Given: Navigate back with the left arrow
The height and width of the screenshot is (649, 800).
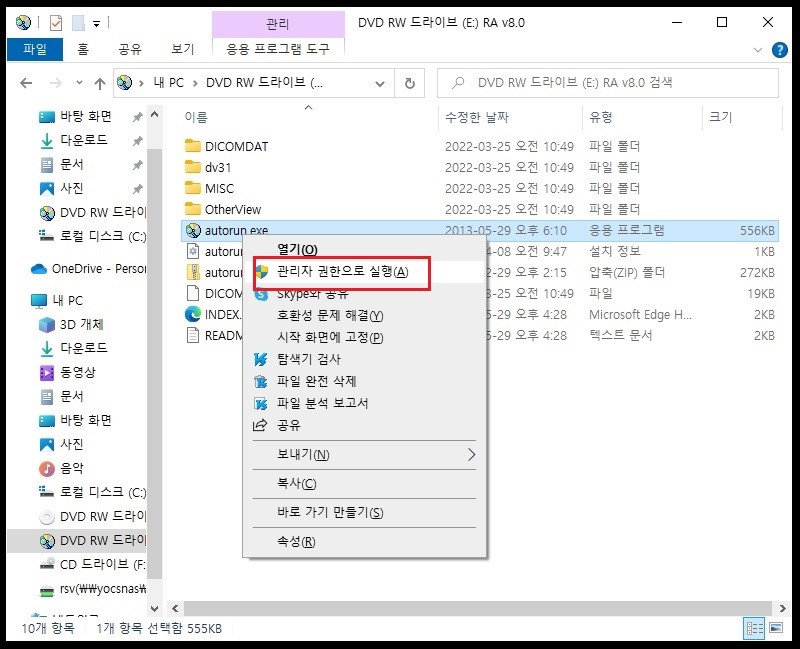Looking at the screenshot, I should (x=24, y=83).
